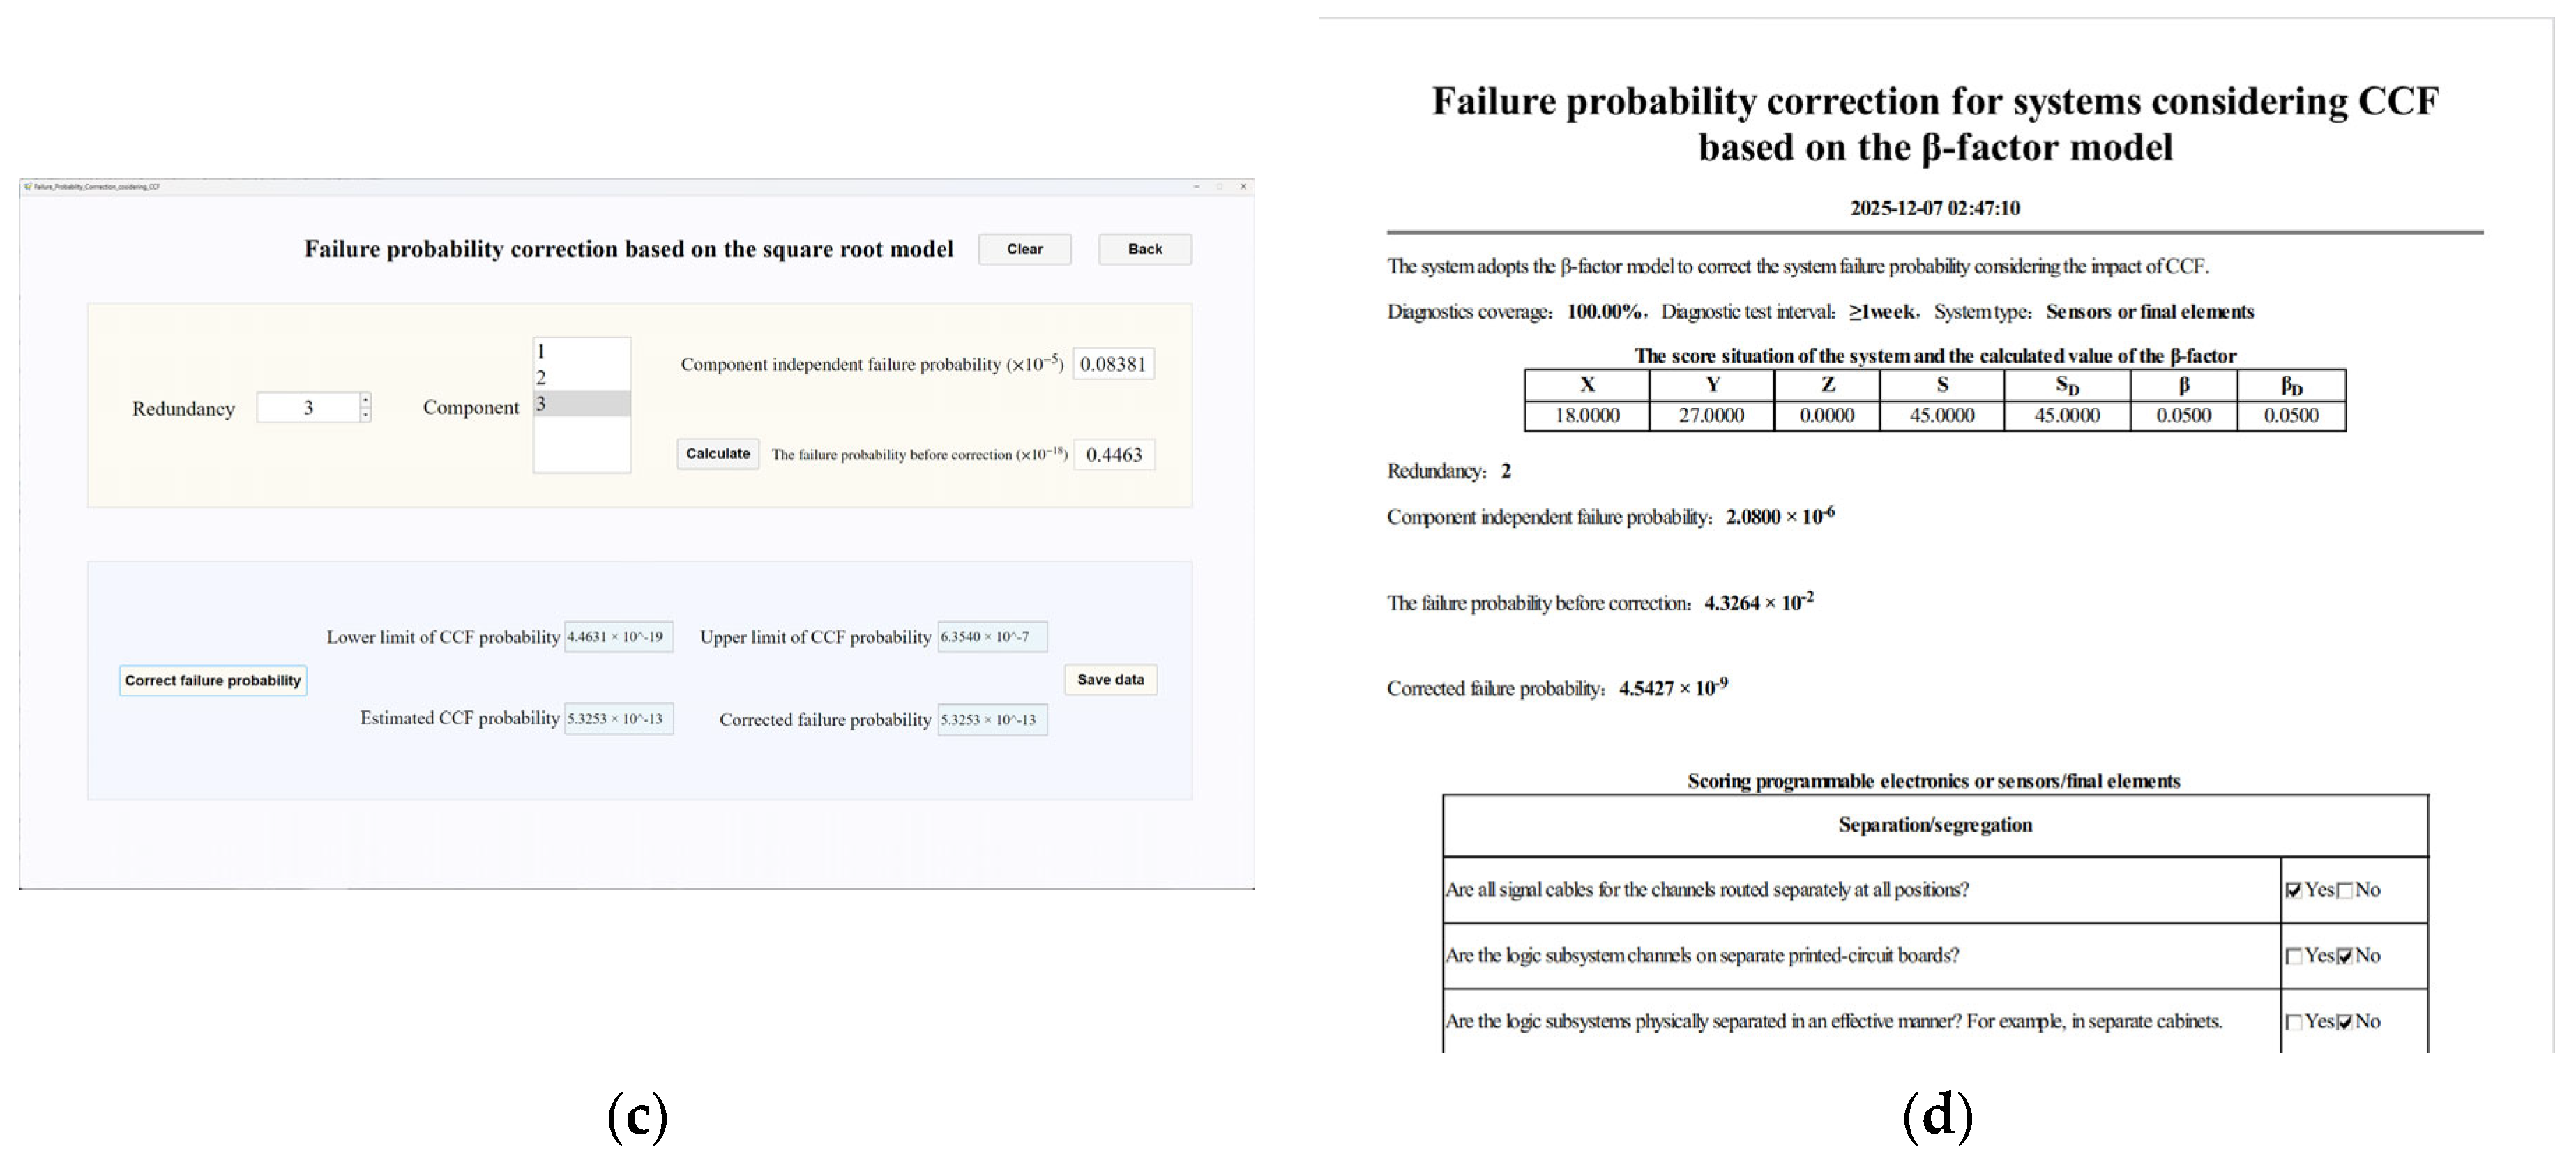This screenshot has width=2576, height=1165.
Task: Close the Failure Probability Correction window
Action: pos(1243,187)
